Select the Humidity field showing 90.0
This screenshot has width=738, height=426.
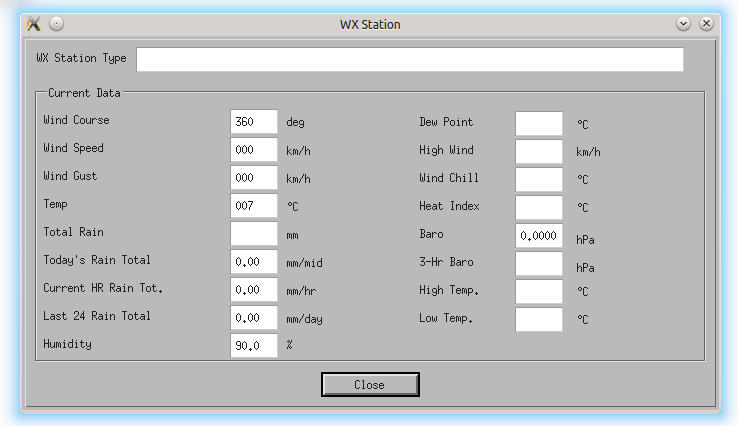tap(254, 346)
